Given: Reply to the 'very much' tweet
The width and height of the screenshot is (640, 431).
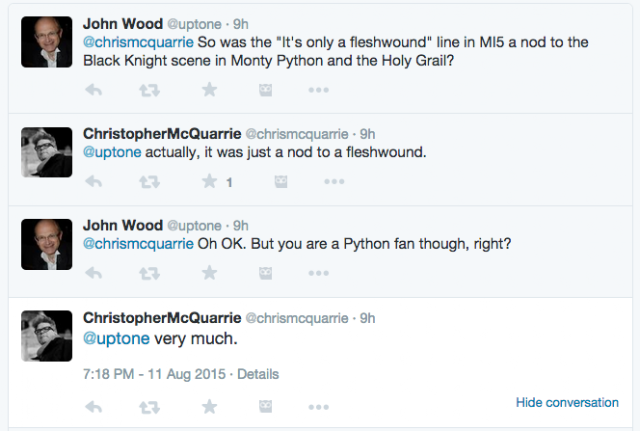Looking at the screenshot, I should 93,407.
